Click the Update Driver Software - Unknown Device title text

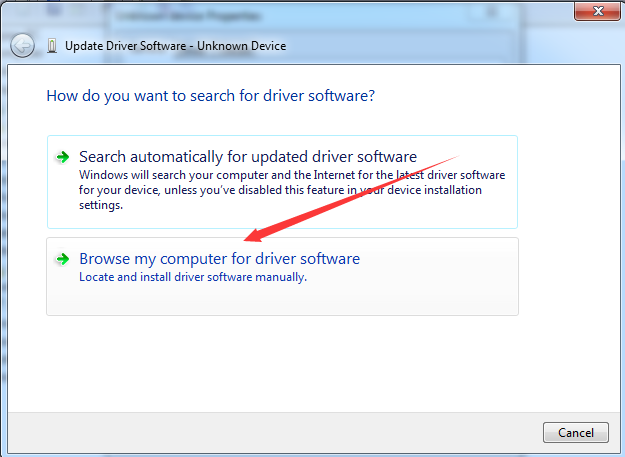(x=175, y=46)
